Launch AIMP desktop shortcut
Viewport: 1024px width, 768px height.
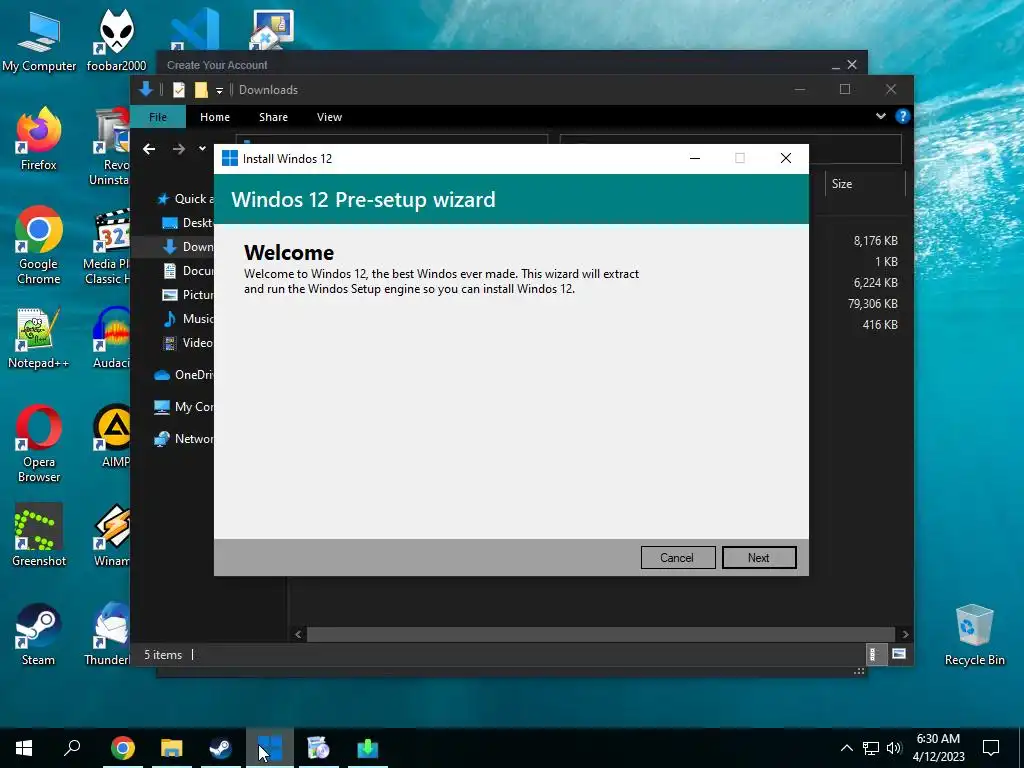click(x=114, y=436)
